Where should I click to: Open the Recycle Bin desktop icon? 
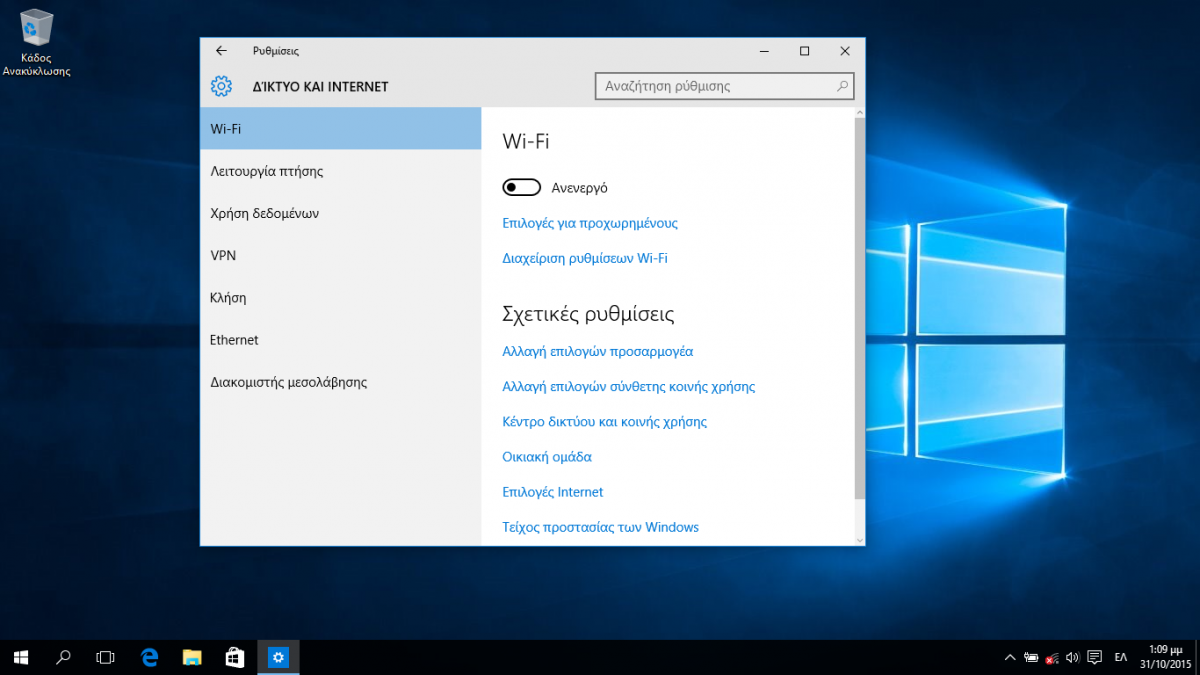pos(37,43)
